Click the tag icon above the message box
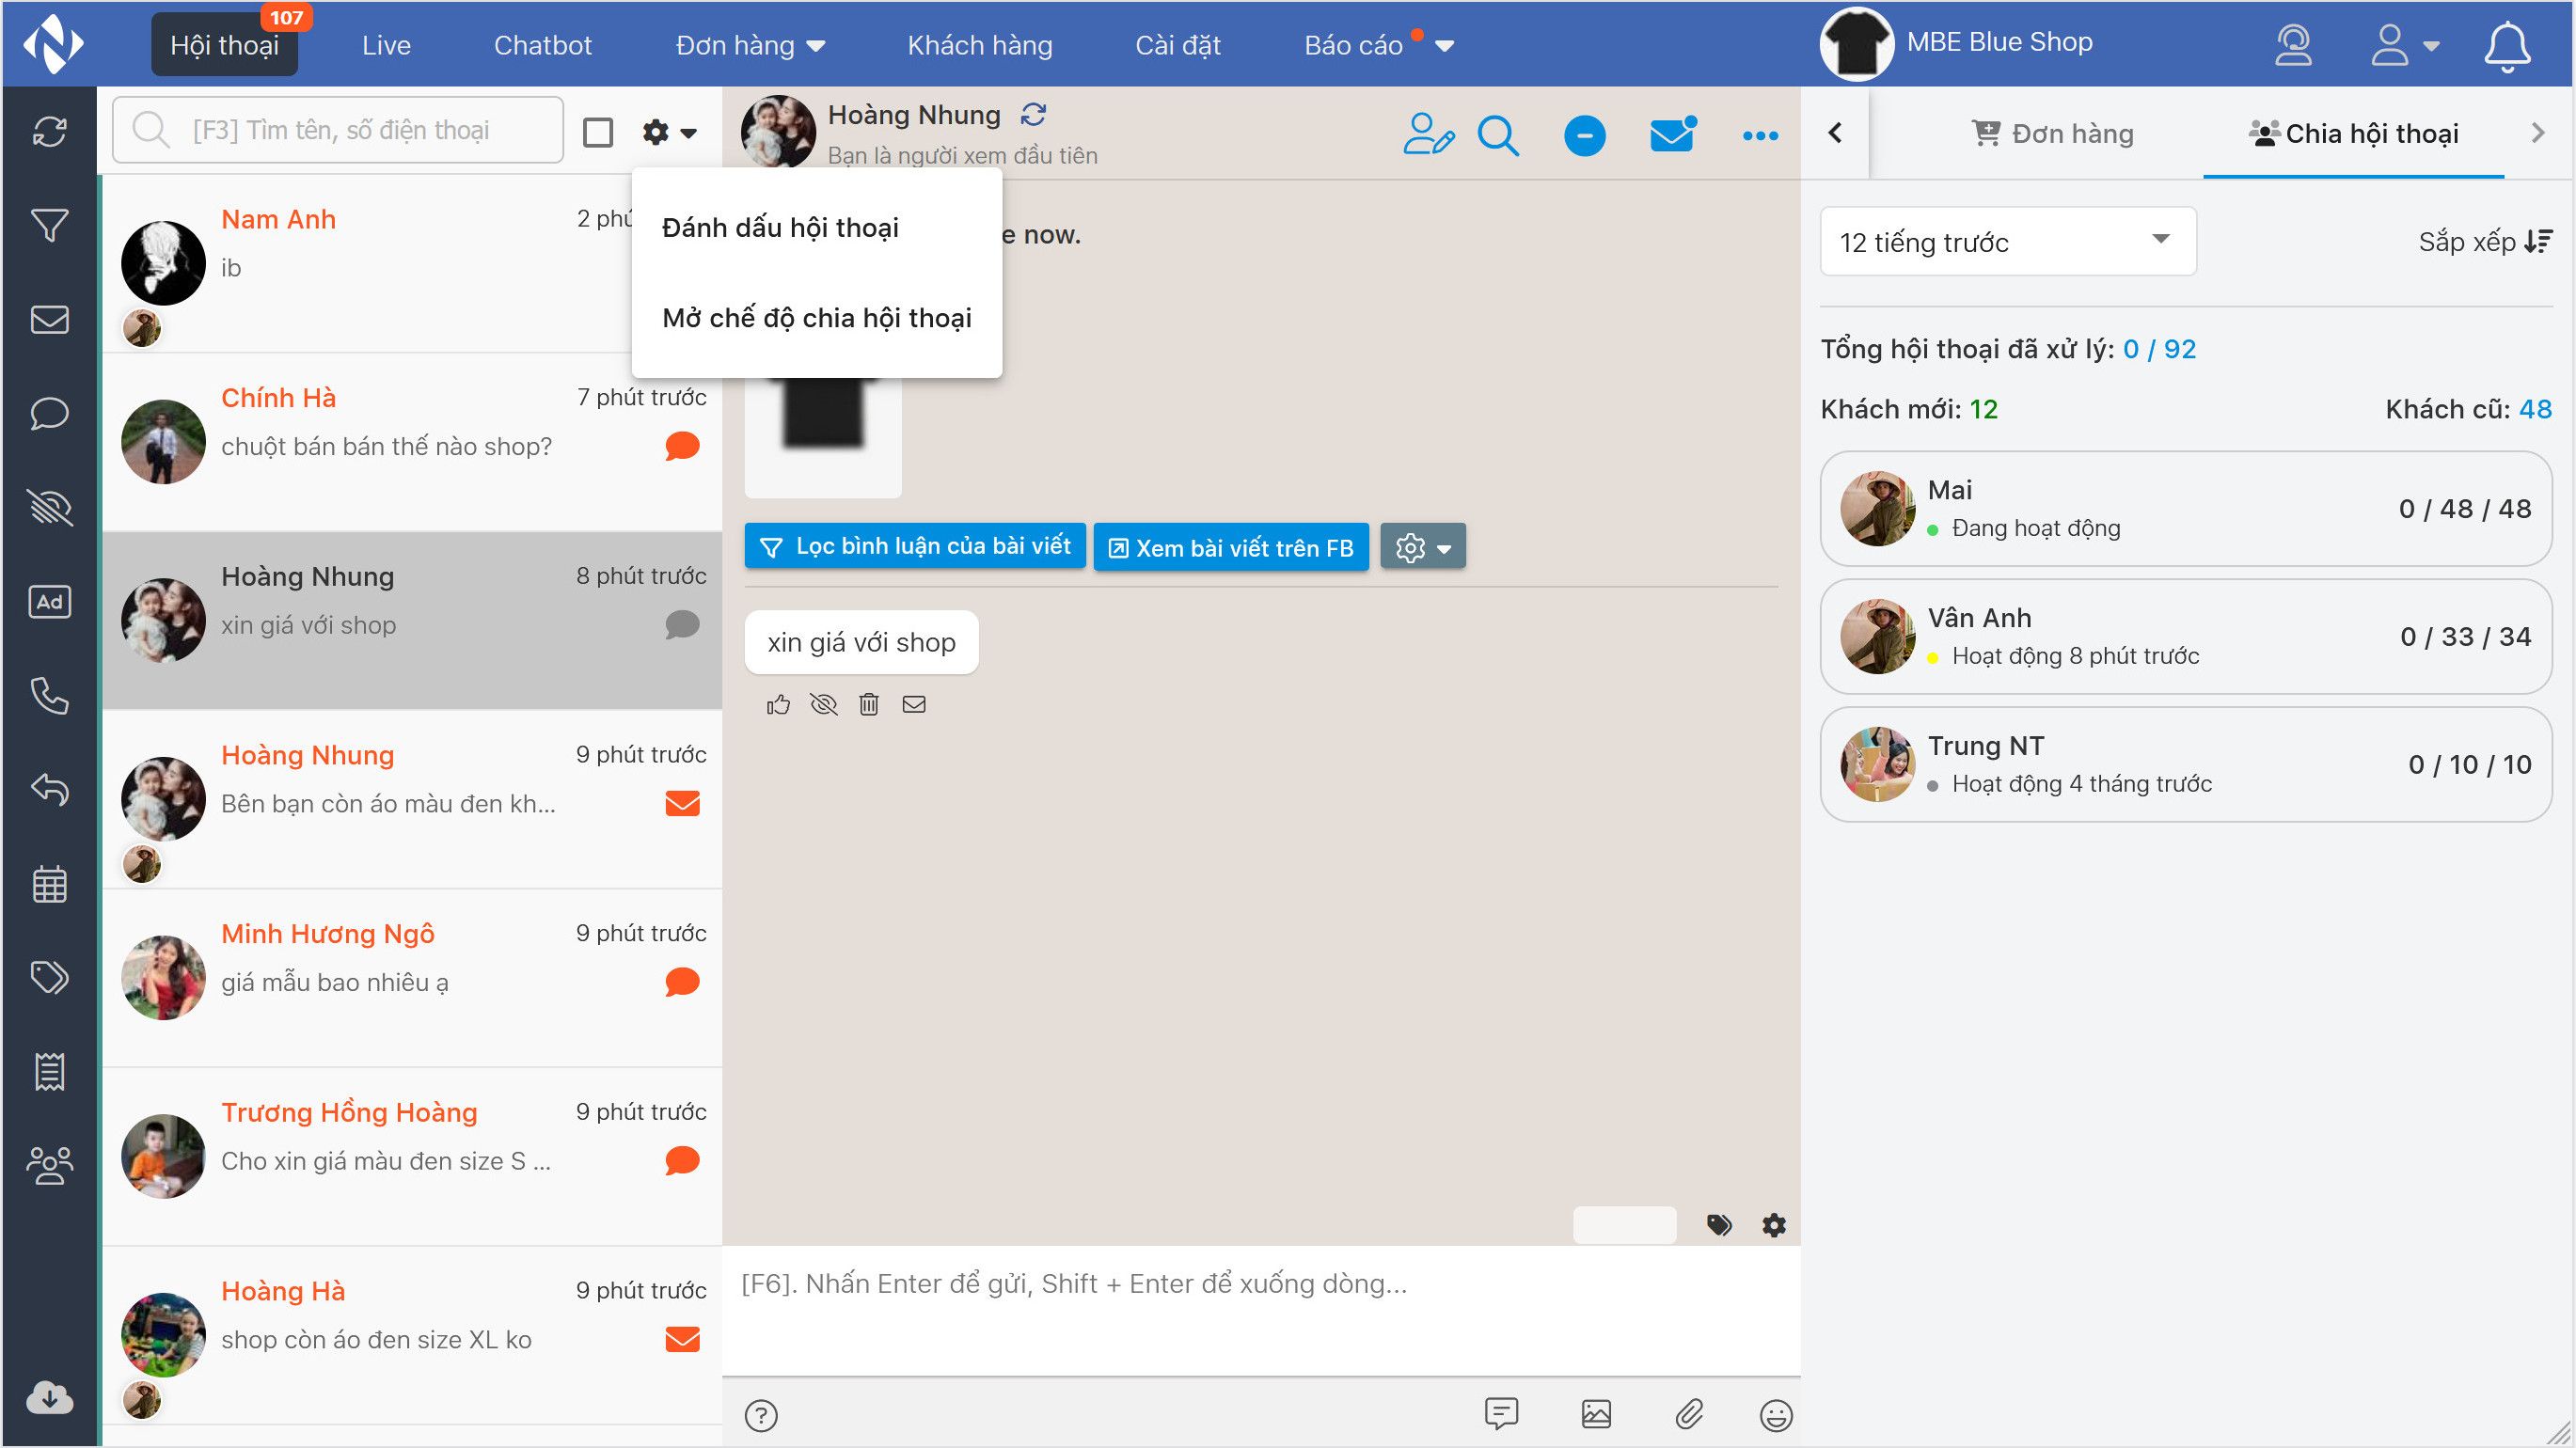 [x=1719, y=1225]
